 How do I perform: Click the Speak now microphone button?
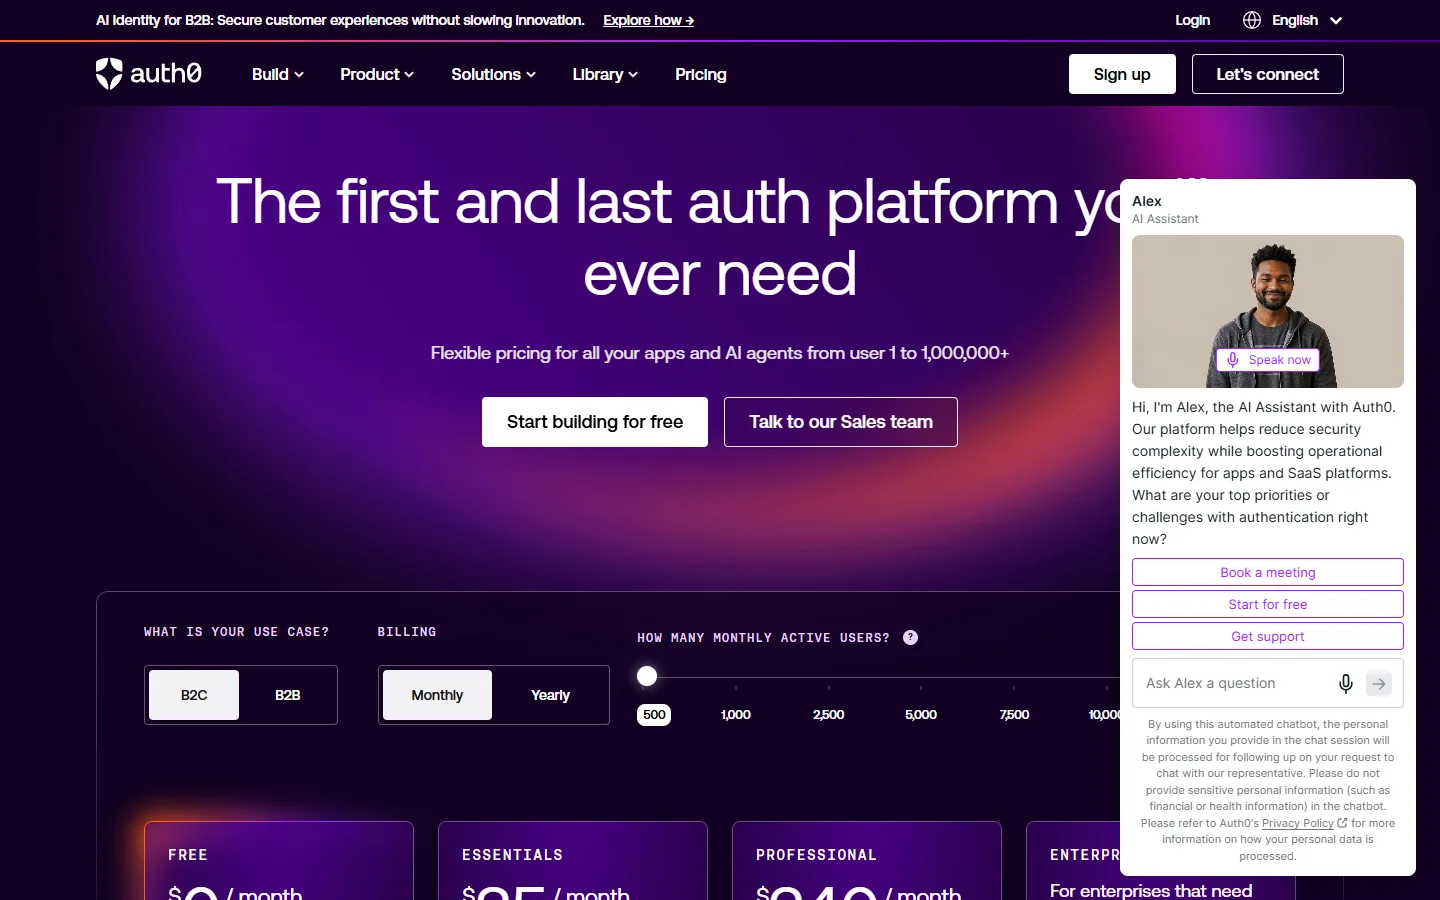pyautogui.click(x=1268, y=360)
